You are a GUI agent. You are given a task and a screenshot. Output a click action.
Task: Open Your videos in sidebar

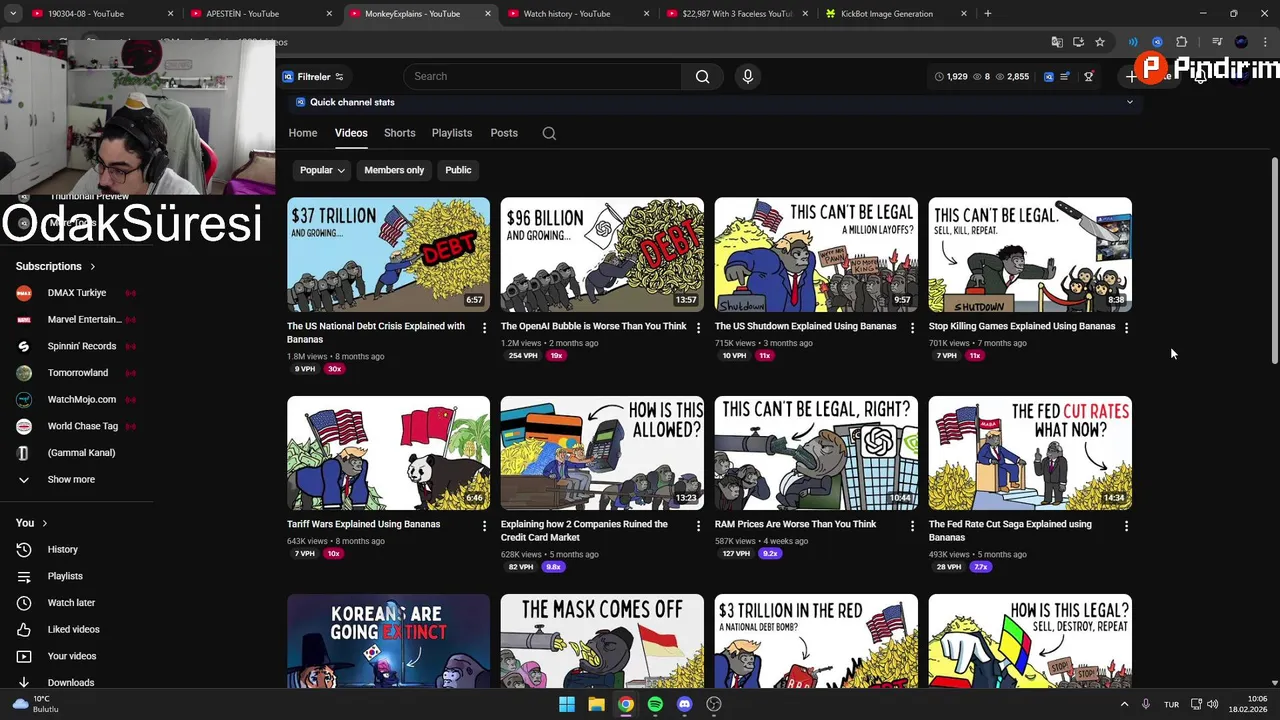point(72,656)
